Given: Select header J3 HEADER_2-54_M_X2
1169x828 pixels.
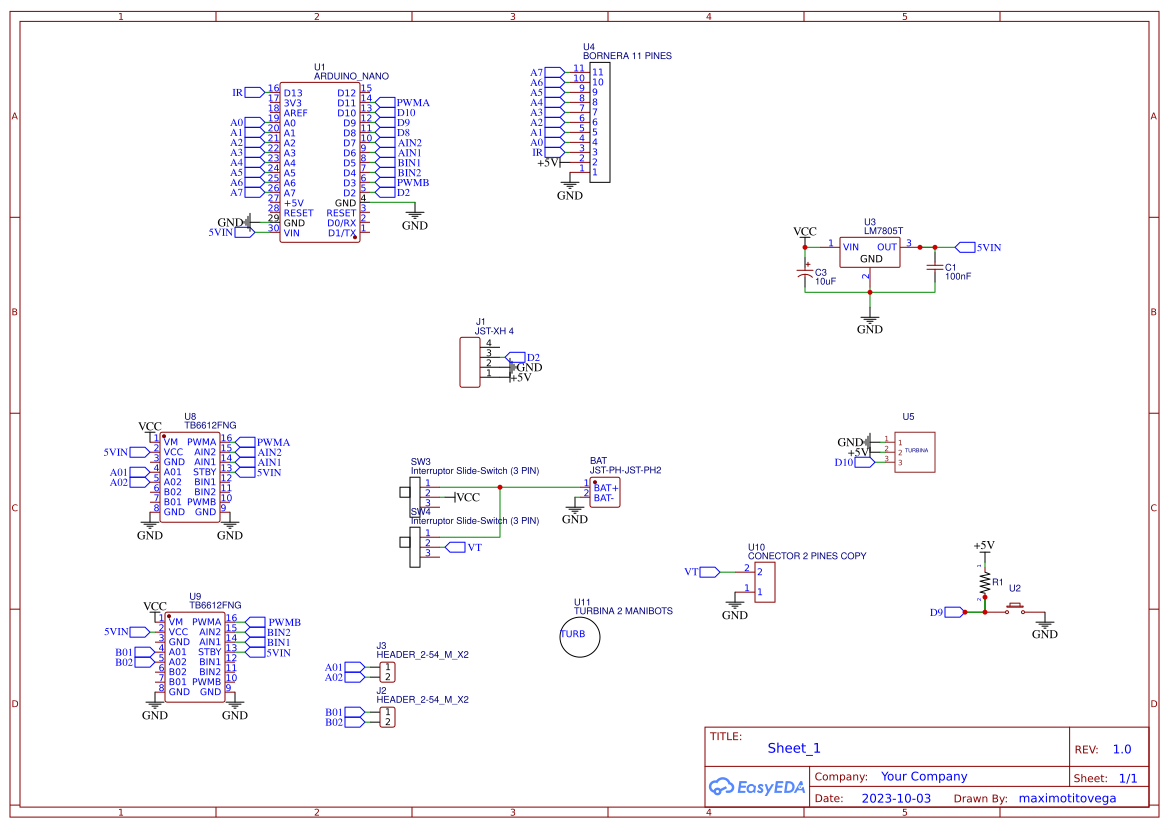Looking at the screenshot, I should pos(385,670).
